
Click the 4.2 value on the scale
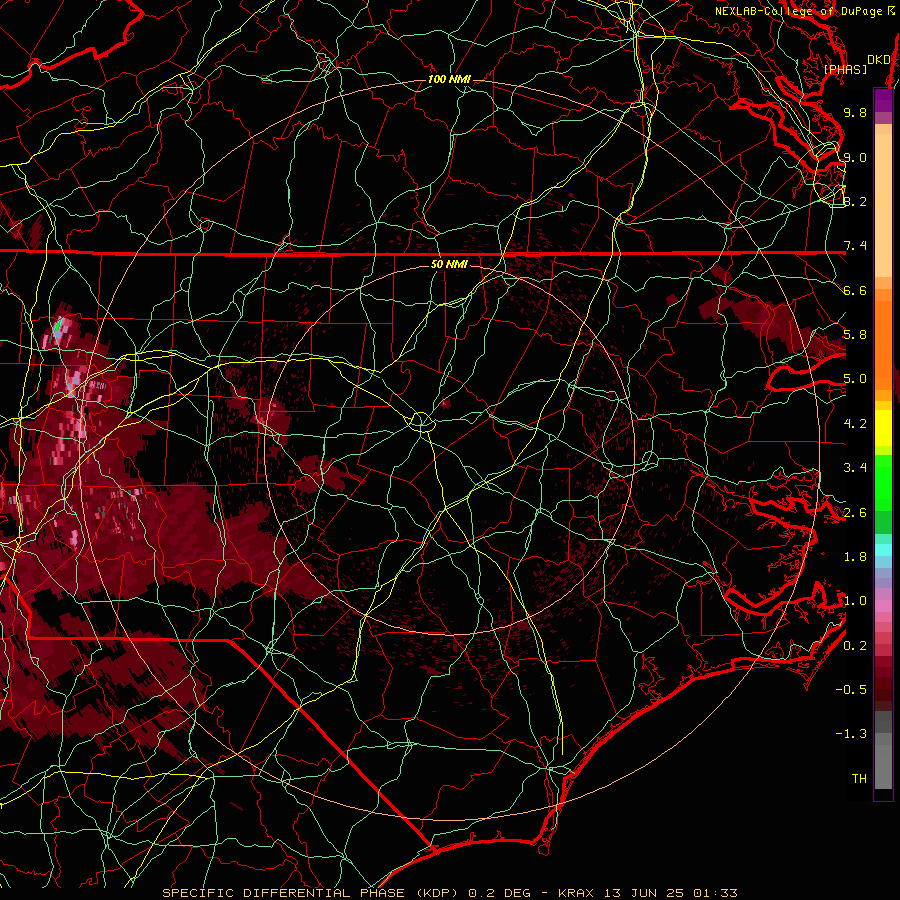855,424
